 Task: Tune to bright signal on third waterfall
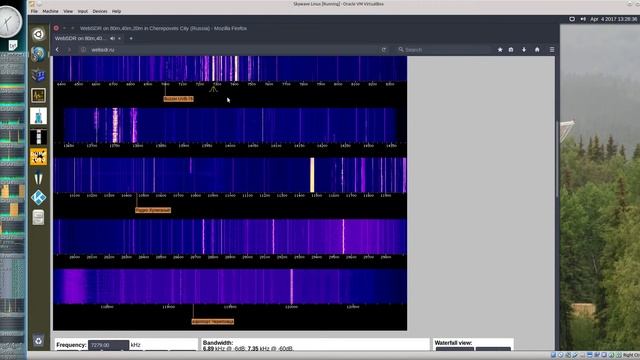tap(312, 175)
